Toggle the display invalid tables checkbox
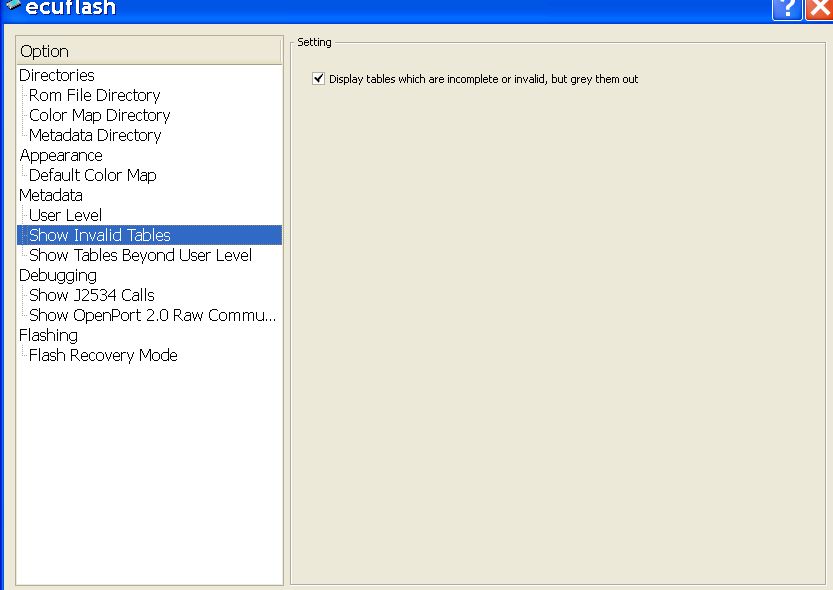This screenshot has height=590, width=833. 318,79
